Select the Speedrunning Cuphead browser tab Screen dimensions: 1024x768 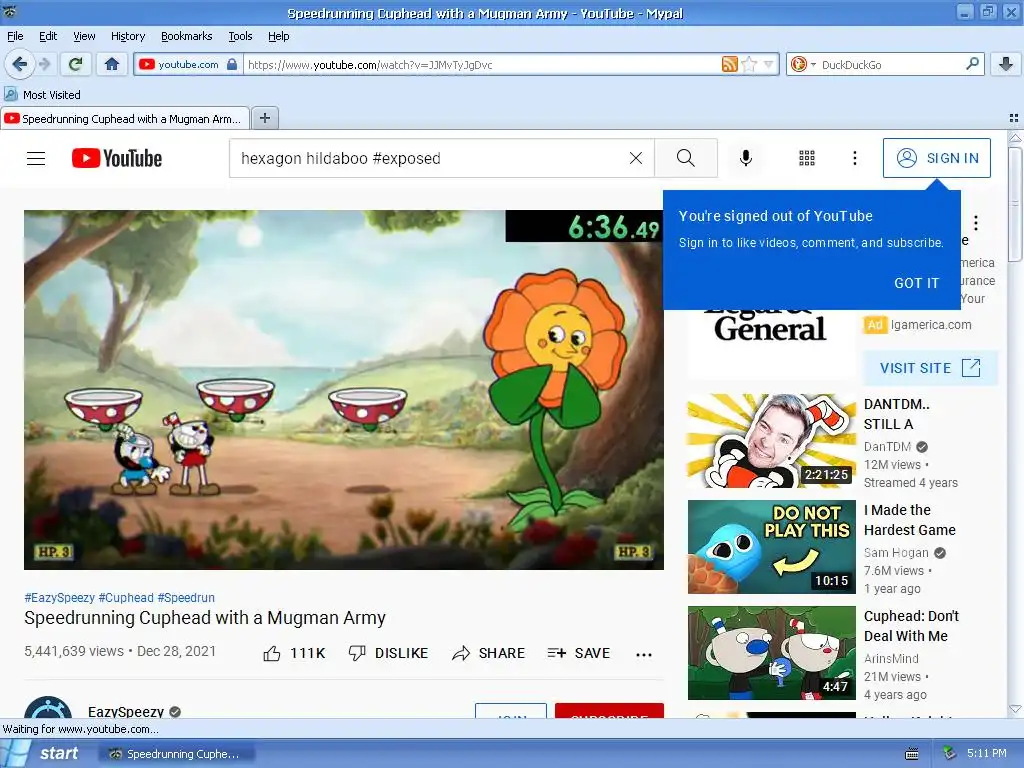click(125, 118)
